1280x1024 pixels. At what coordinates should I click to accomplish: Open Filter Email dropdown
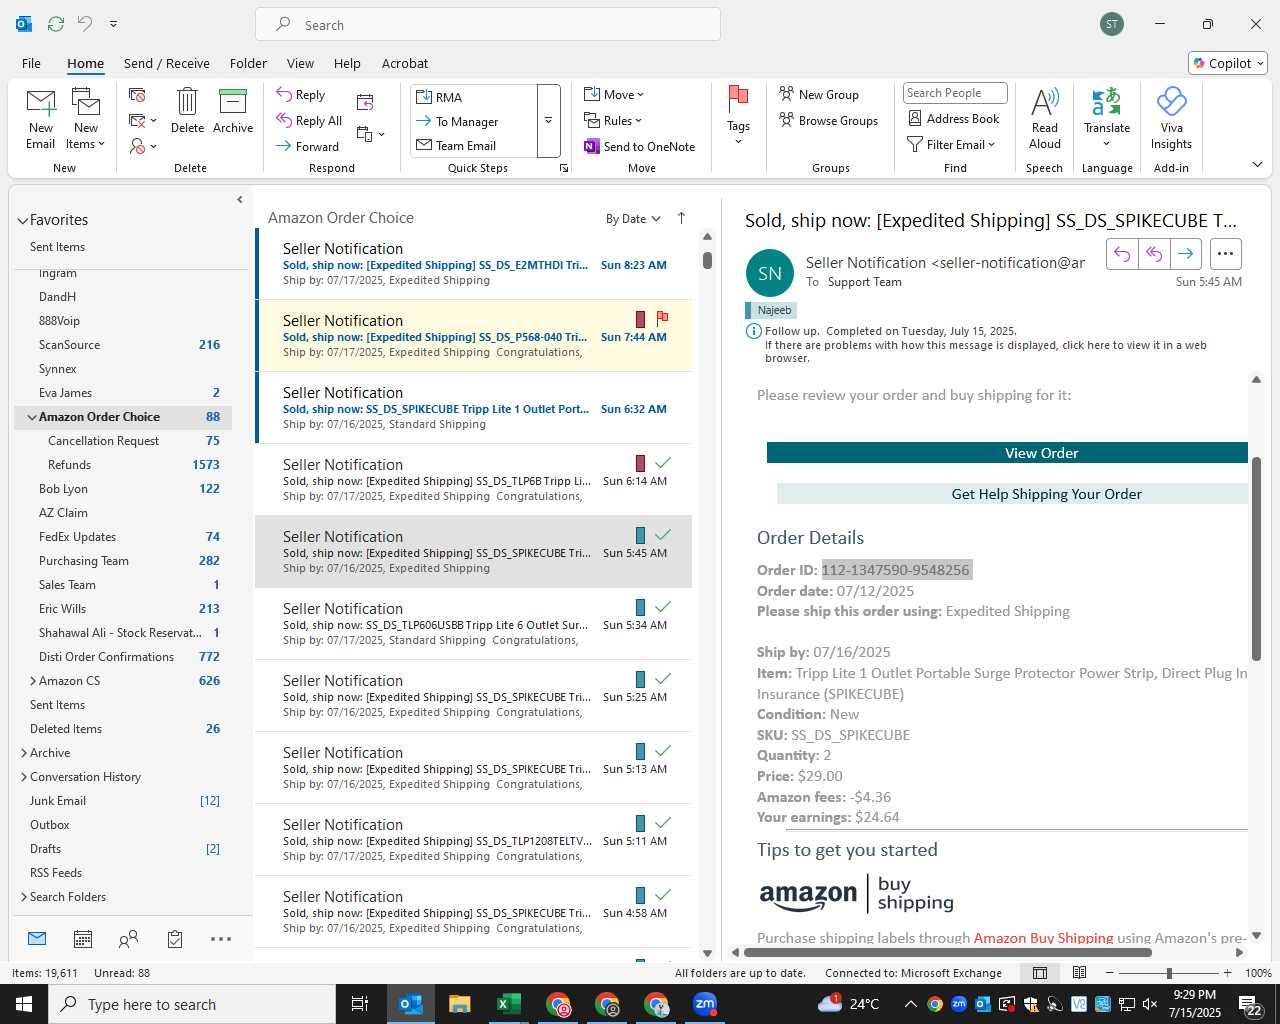[x=951, y=145]
